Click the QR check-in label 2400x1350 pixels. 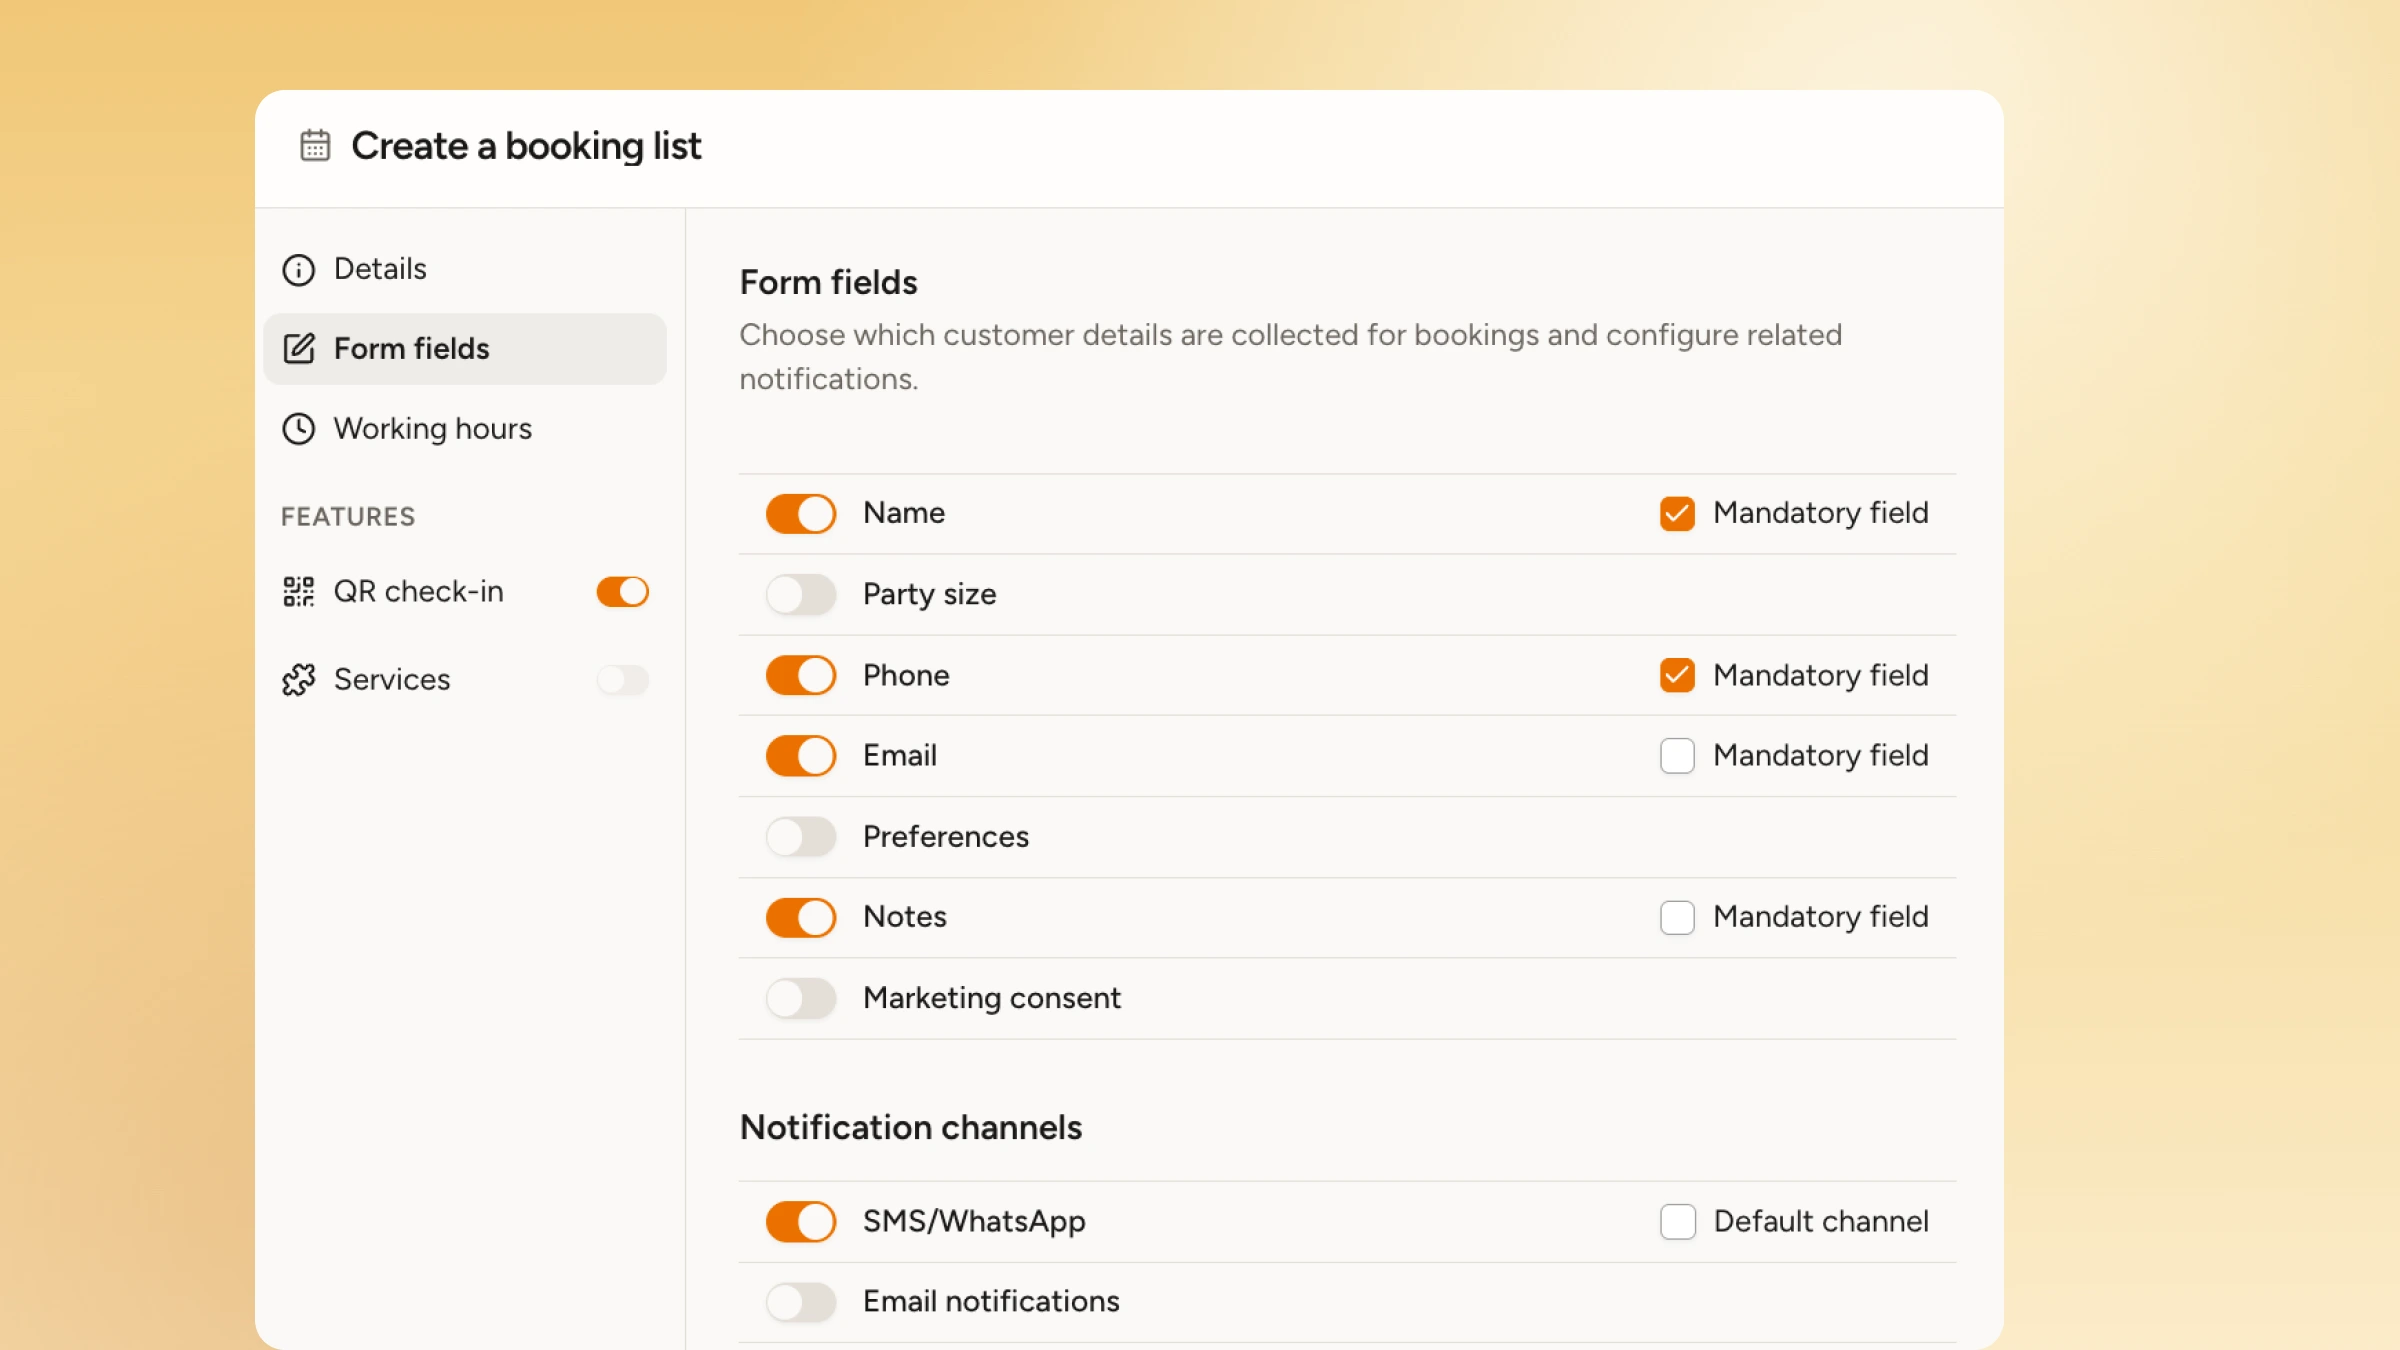[x=418, y=591]
